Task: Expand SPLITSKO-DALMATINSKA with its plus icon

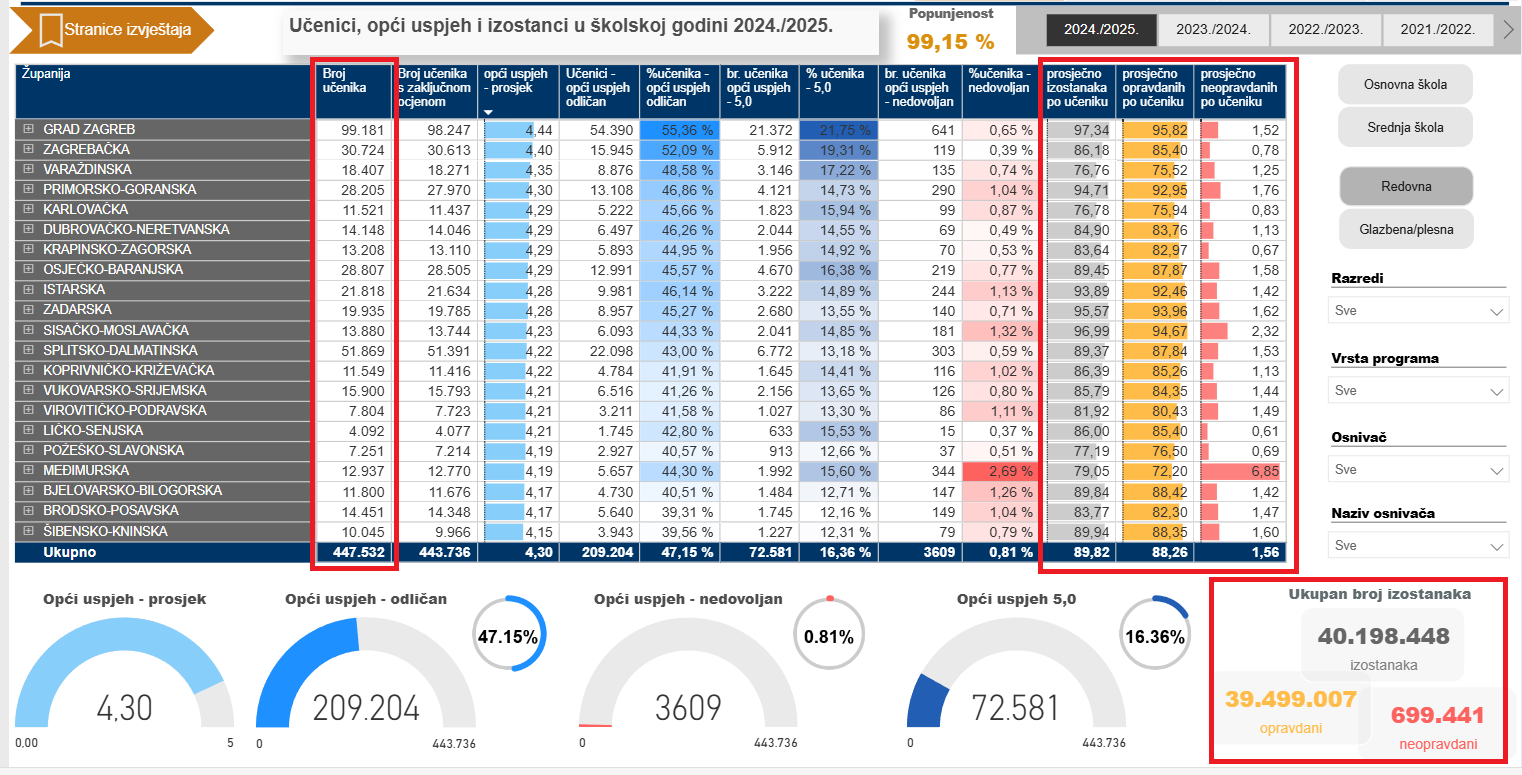Action: [28, 351]
